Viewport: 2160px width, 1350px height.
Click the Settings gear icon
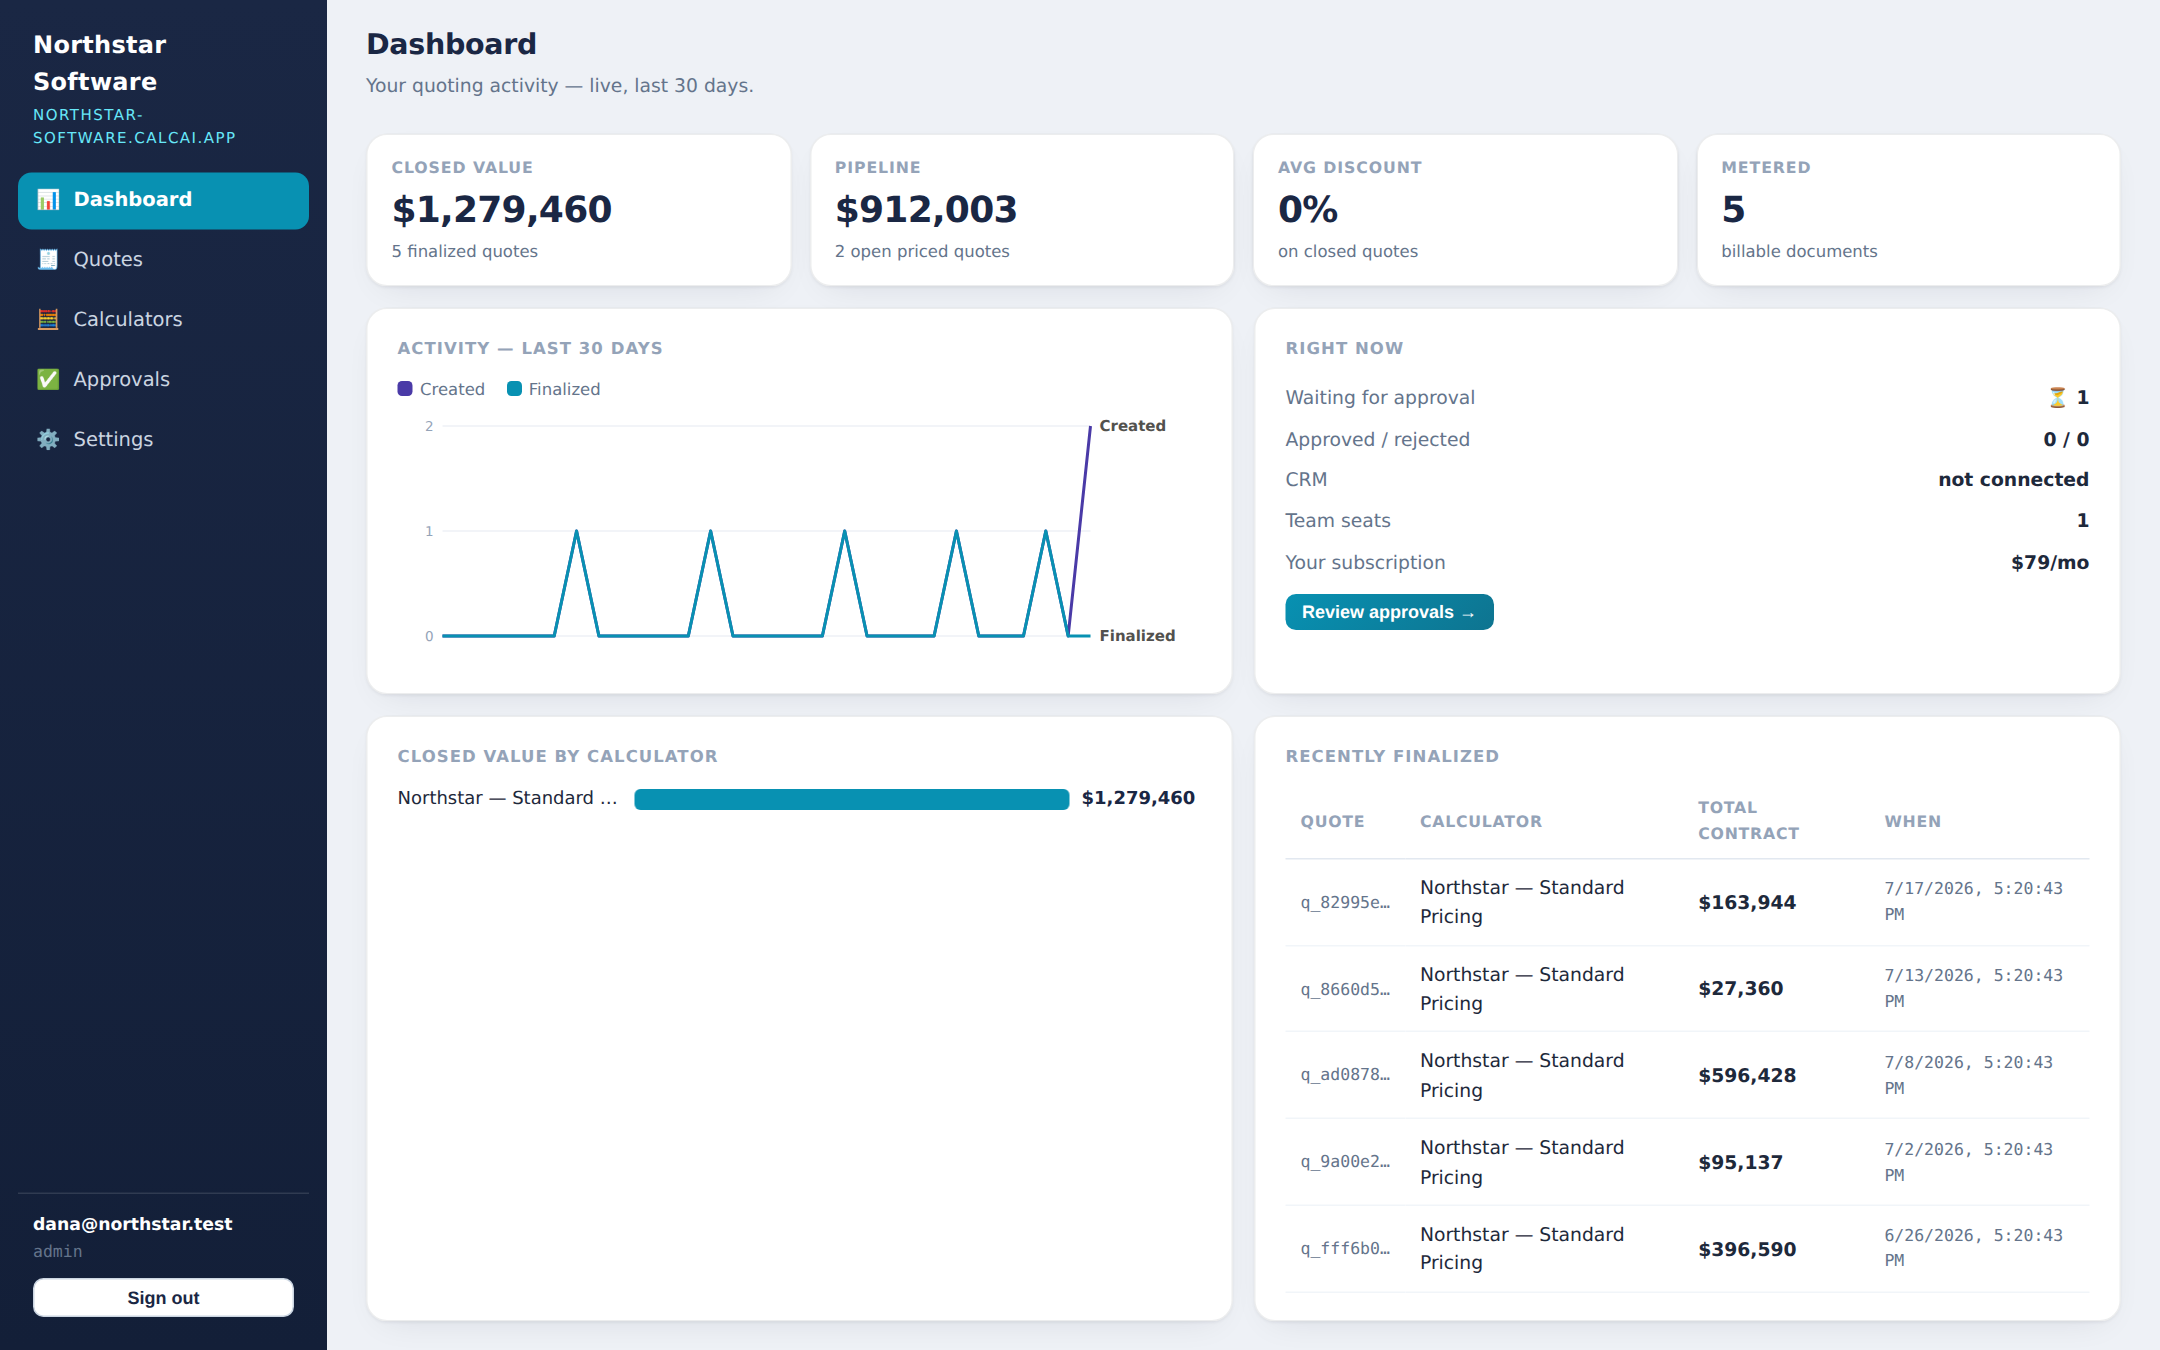[48, 440]
